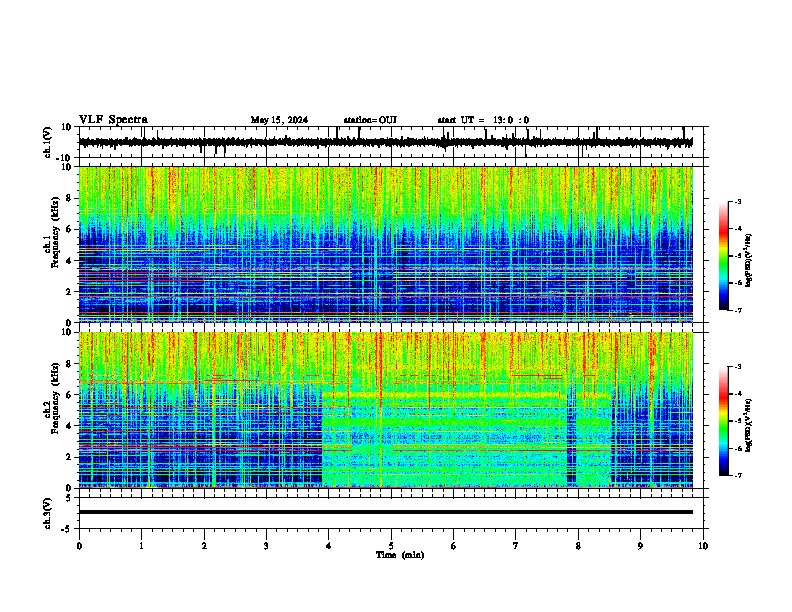
Task: Select the date text "May 15, 2024"
Action: pos(279,120)
